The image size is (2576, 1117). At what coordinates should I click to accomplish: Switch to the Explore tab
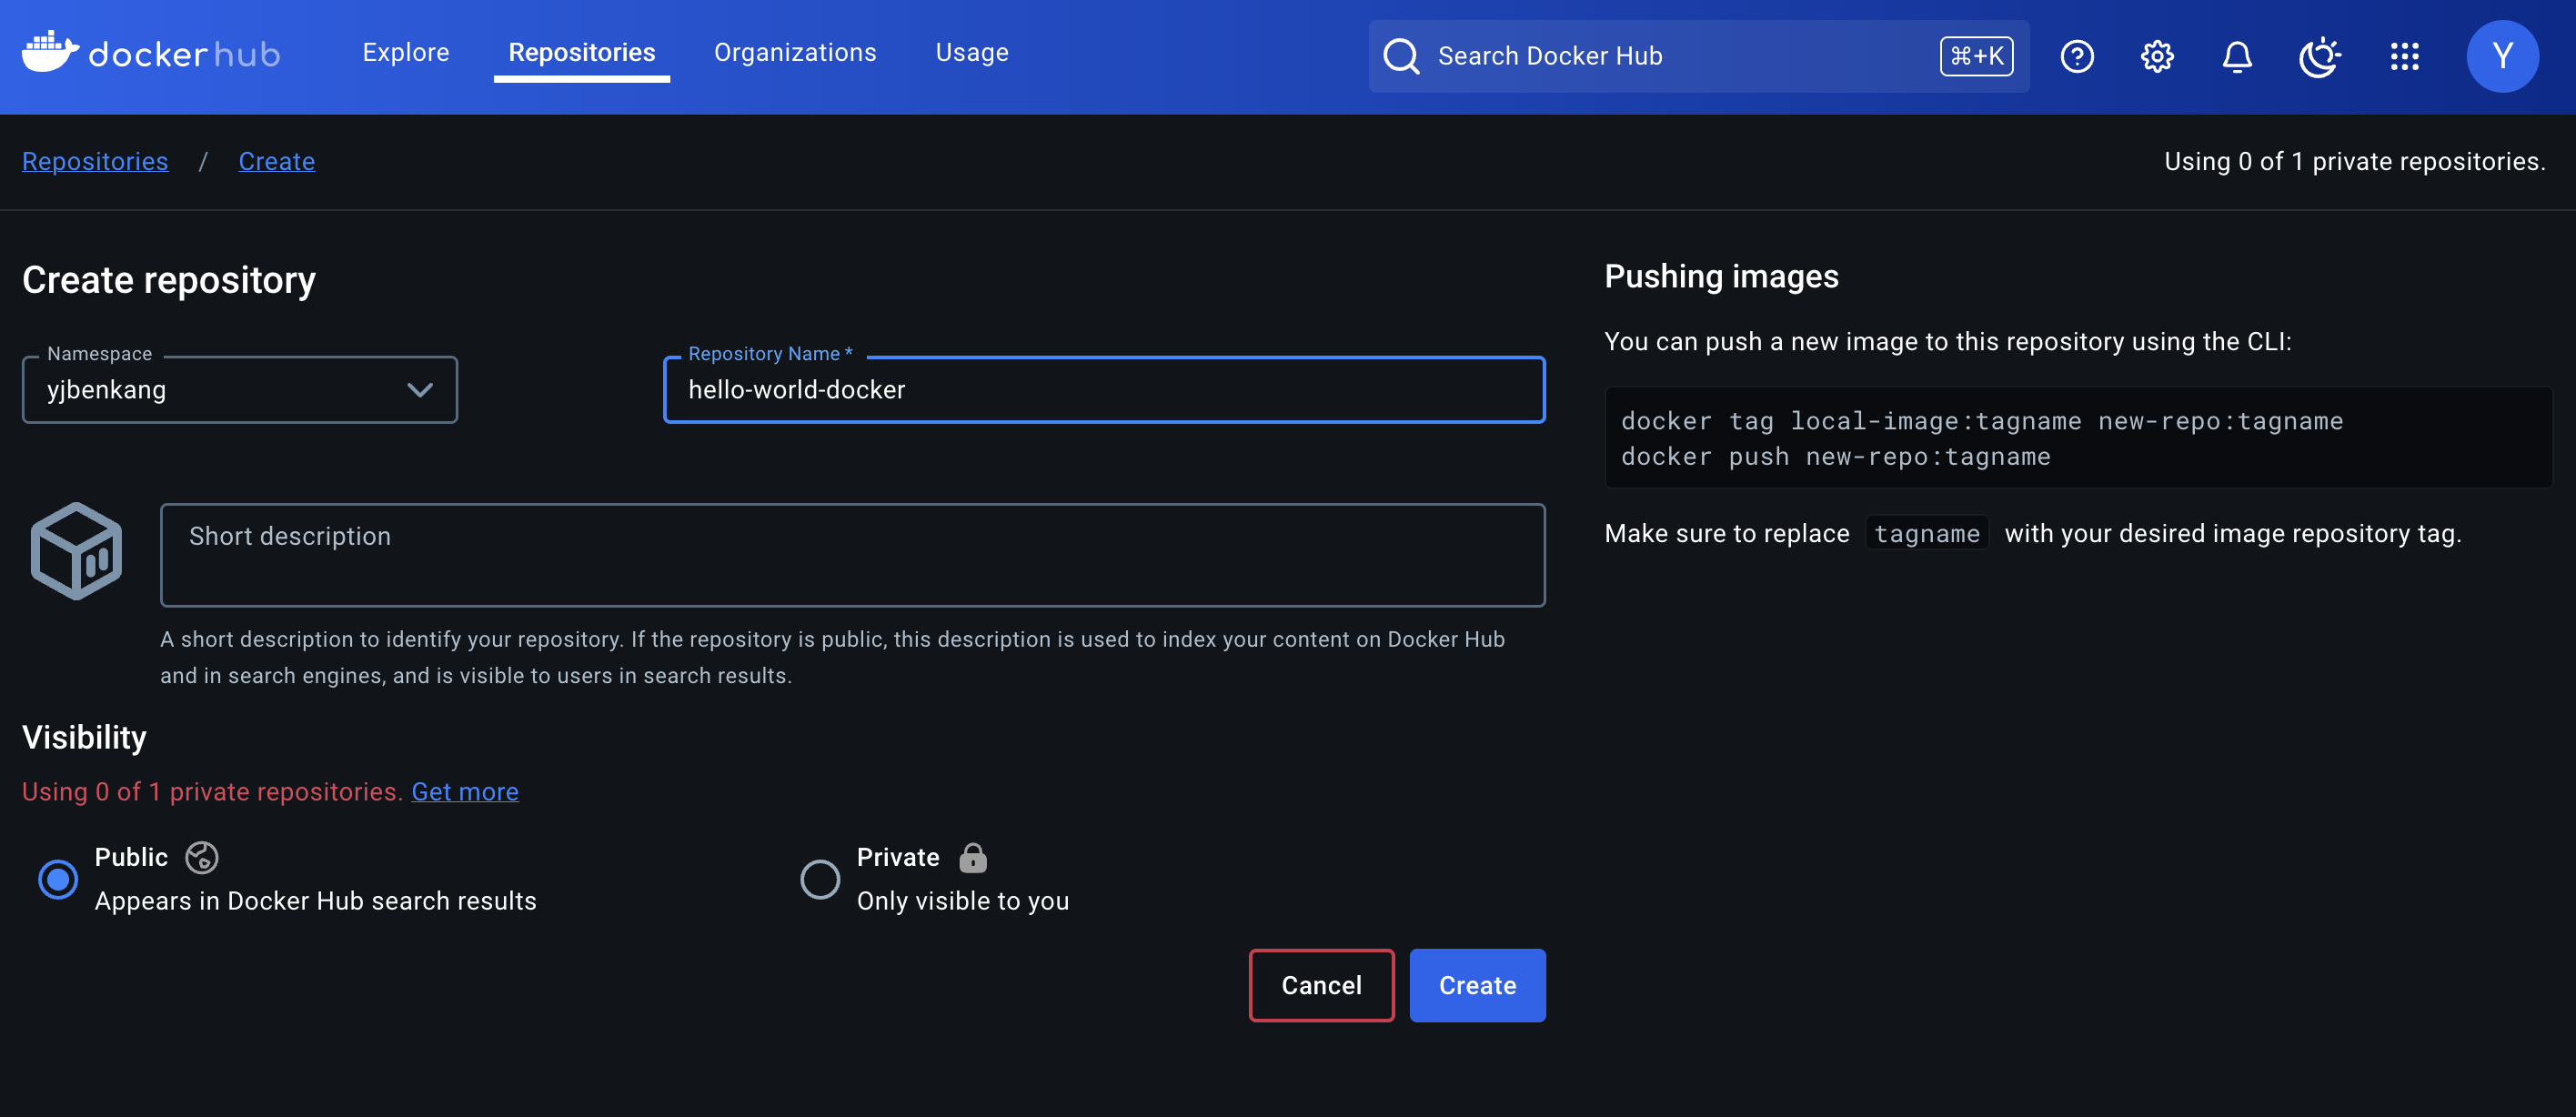405,52
